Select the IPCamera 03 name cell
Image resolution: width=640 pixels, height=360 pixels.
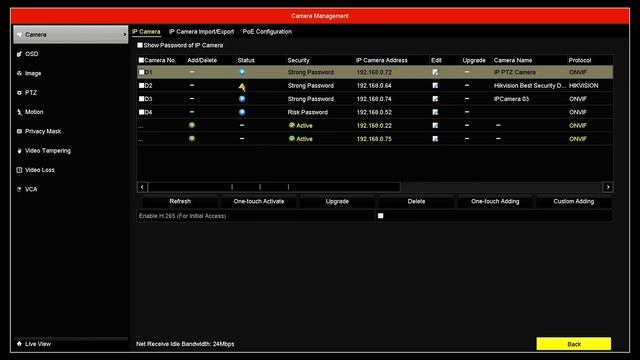coord(511,99)
